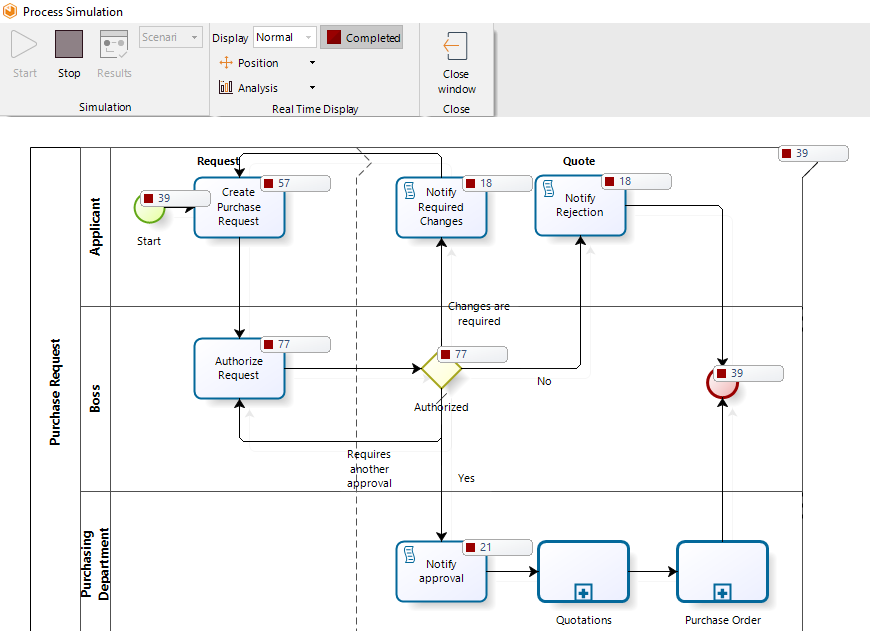The image size is (870, 631).
Task: Click the Analysis bar chart icon
Action: (x=226, y=87)
